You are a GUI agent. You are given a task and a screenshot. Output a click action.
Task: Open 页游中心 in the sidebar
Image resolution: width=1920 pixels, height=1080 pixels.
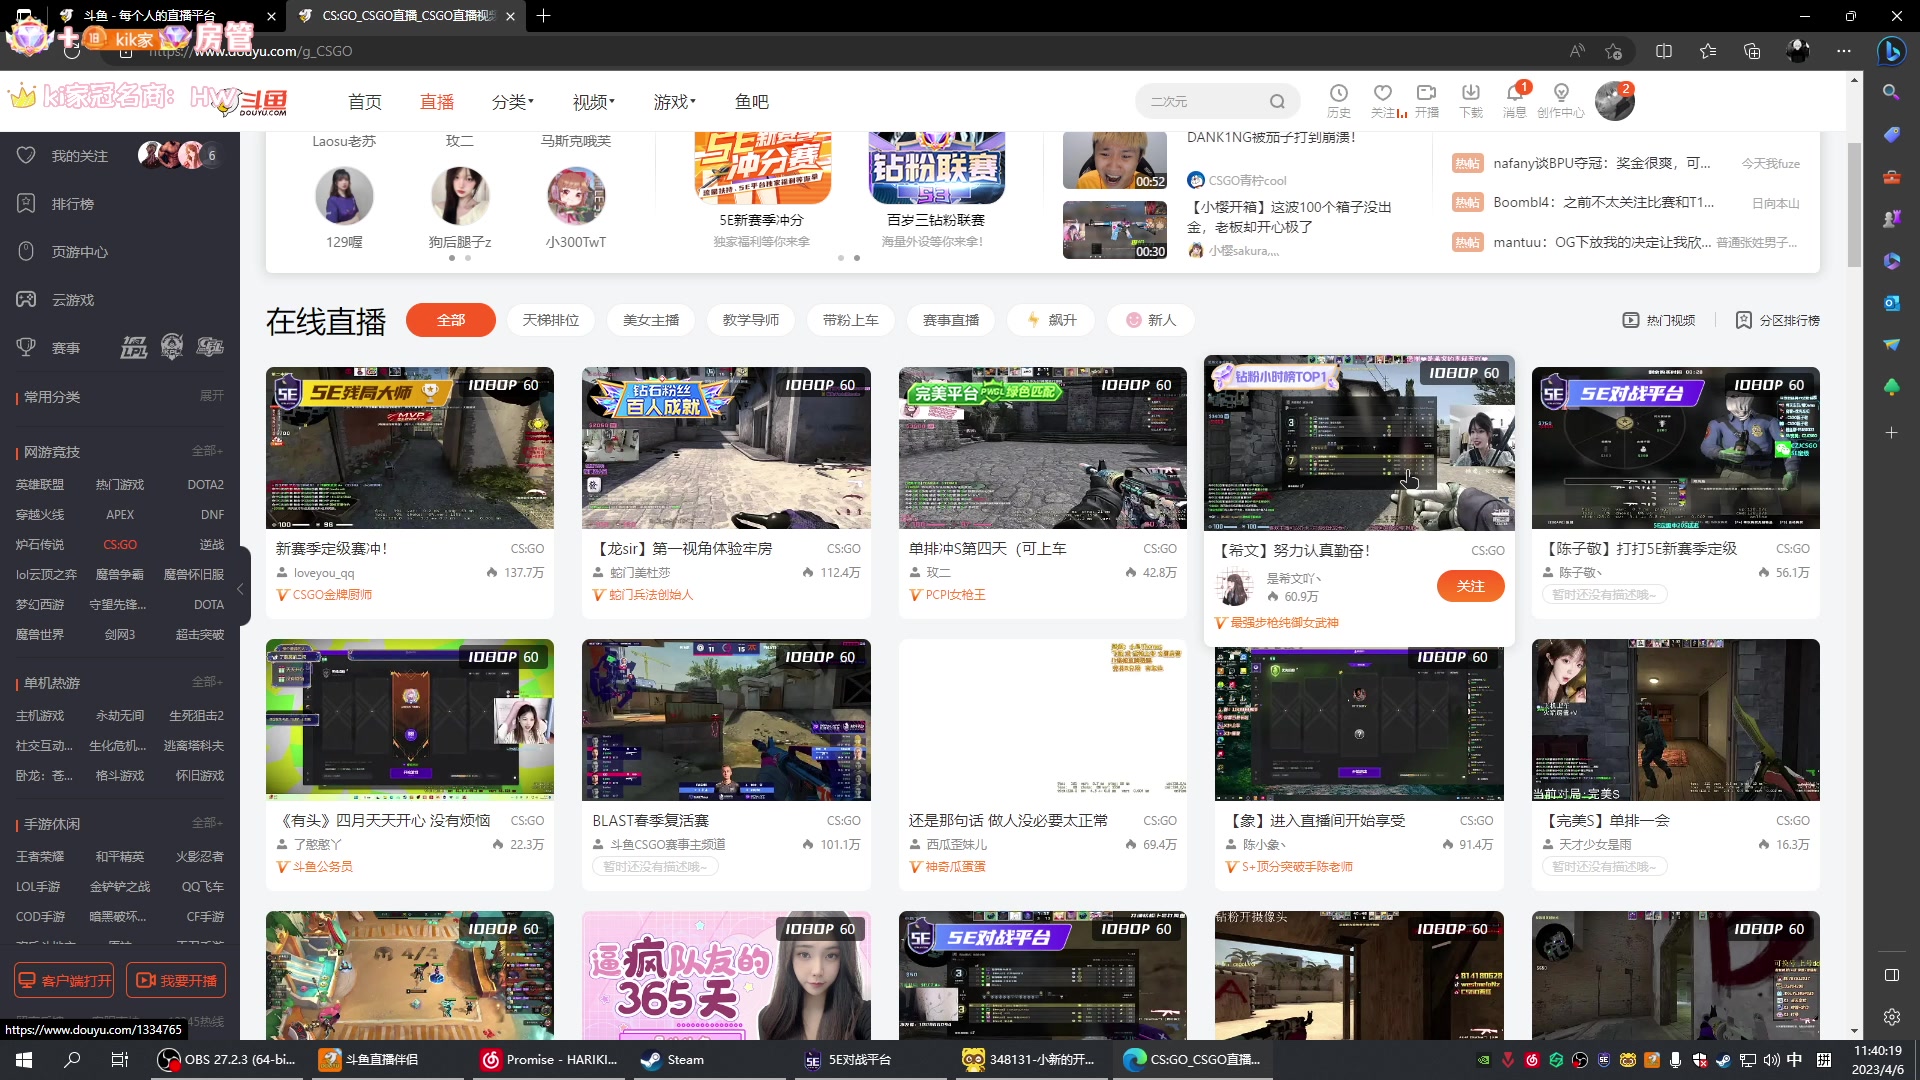click(x=62, y=252)
